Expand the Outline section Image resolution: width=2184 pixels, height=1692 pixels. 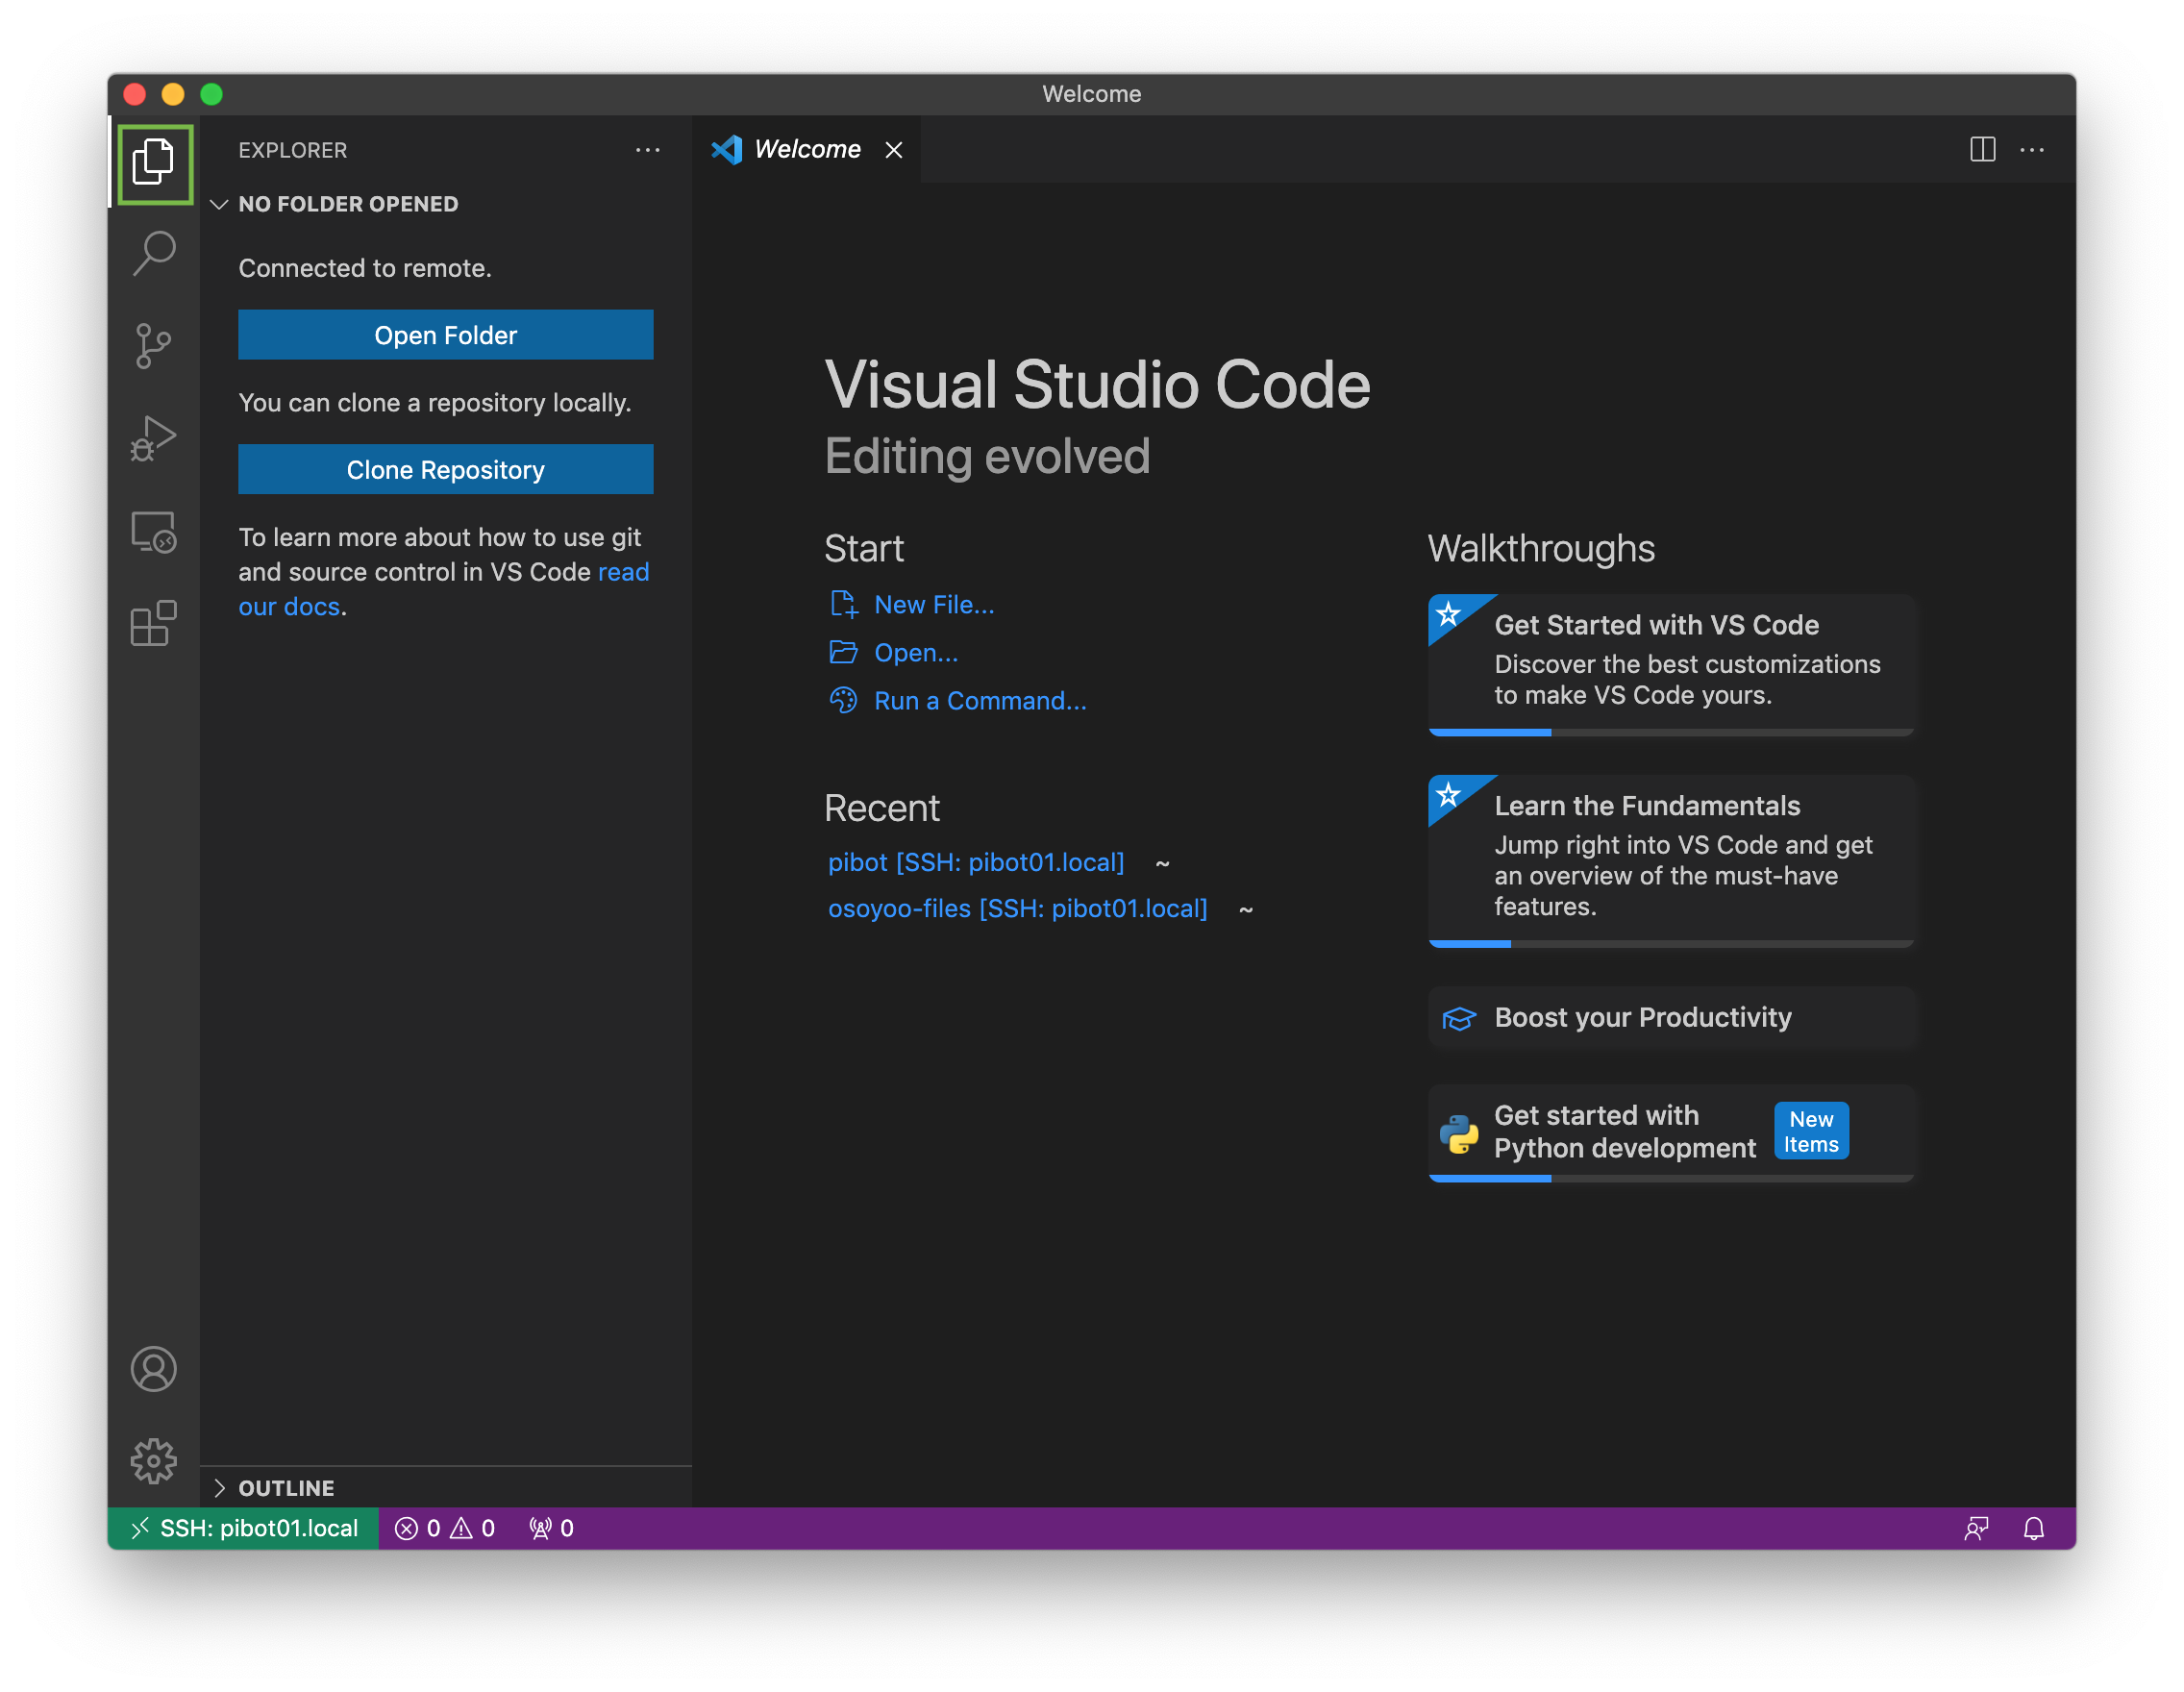(x=446, y=1488)
